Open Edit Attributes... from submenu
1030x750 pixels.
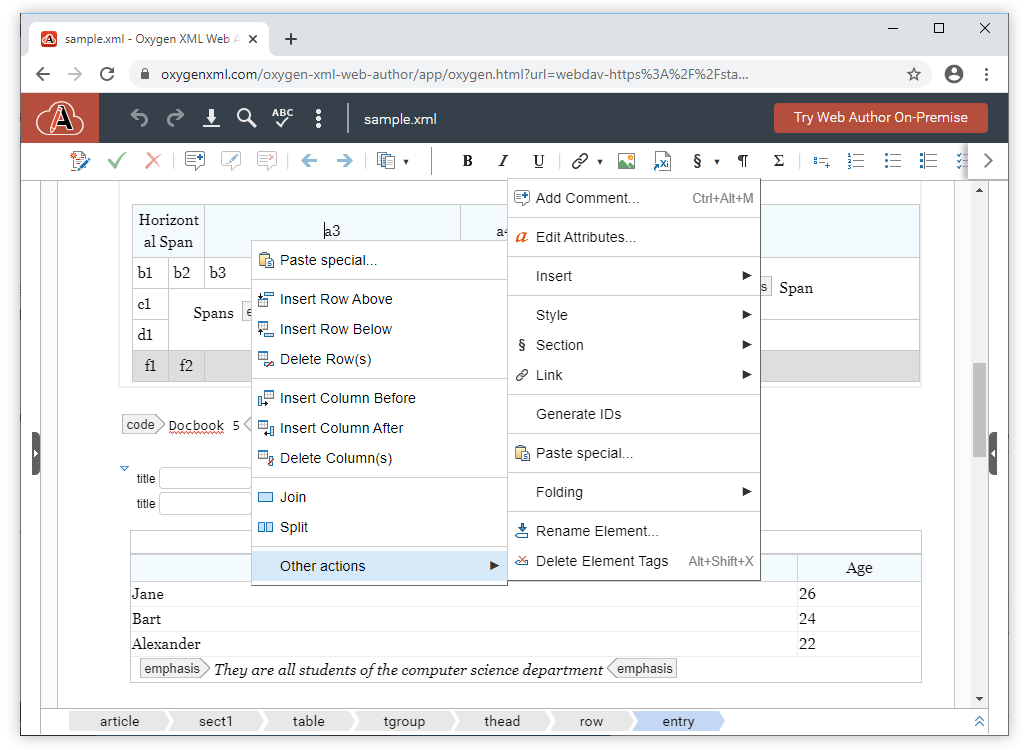[x=634, y=237]
